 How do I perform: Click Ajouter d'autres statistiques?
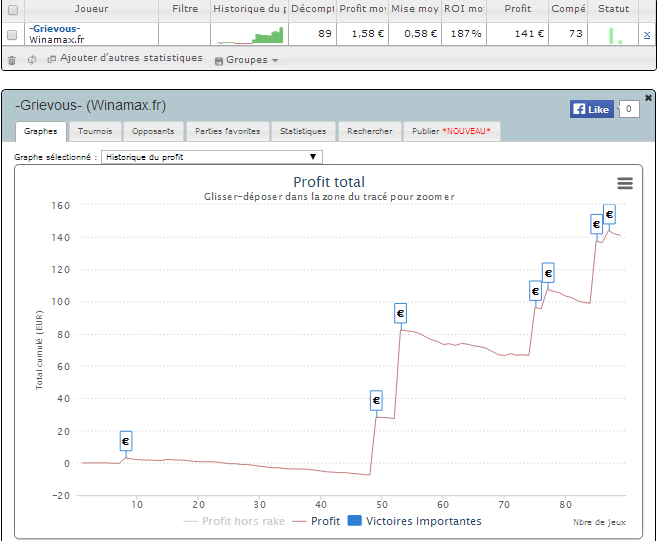pyautogui.click(x=131, y=58)
